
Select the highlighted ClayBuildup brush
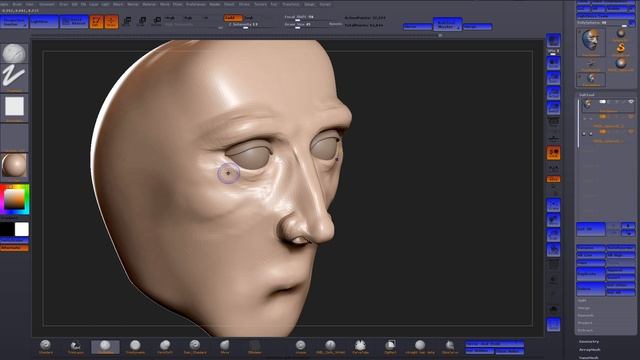pos(105,347)
